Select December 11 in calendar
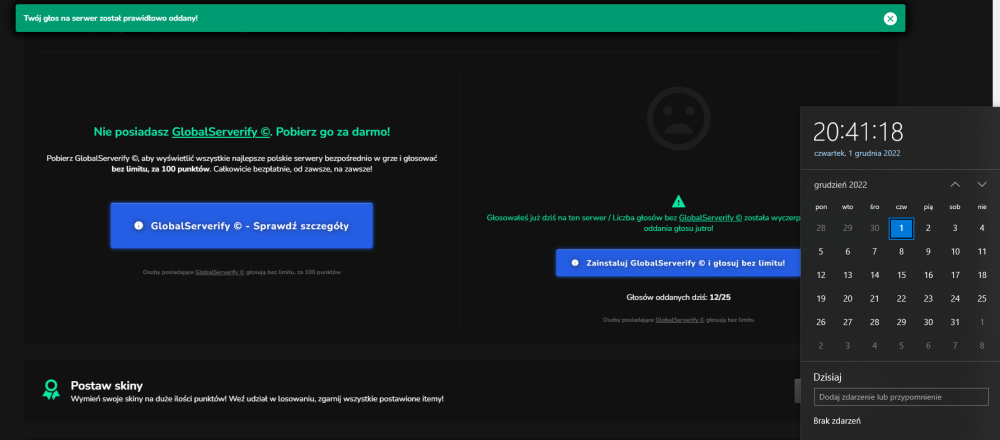This screenshot has width=1000, height=440. pos(982,252)
